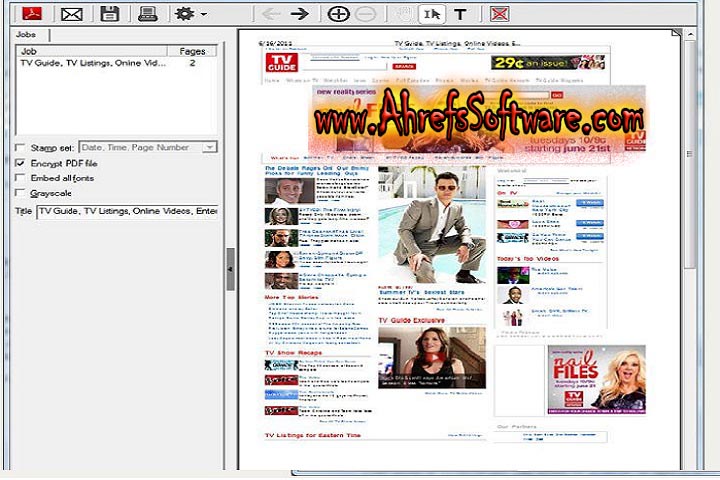Image resolution: width=720 pixels, height=480 pixels.
Task: Click the save floppy disk icon
Action: pos(110,14)
